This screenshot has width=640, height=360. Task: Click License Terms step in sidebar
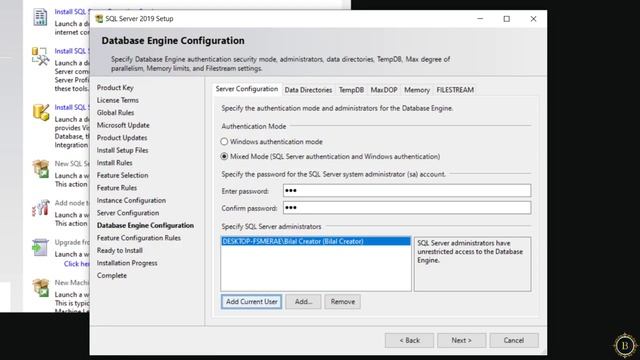click(118, 100)
